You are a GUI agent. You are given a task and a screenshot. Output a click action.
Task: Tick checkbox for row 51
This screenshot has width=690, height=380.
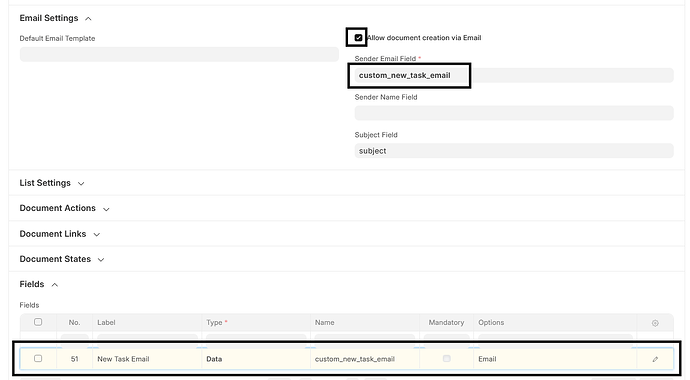38,358
